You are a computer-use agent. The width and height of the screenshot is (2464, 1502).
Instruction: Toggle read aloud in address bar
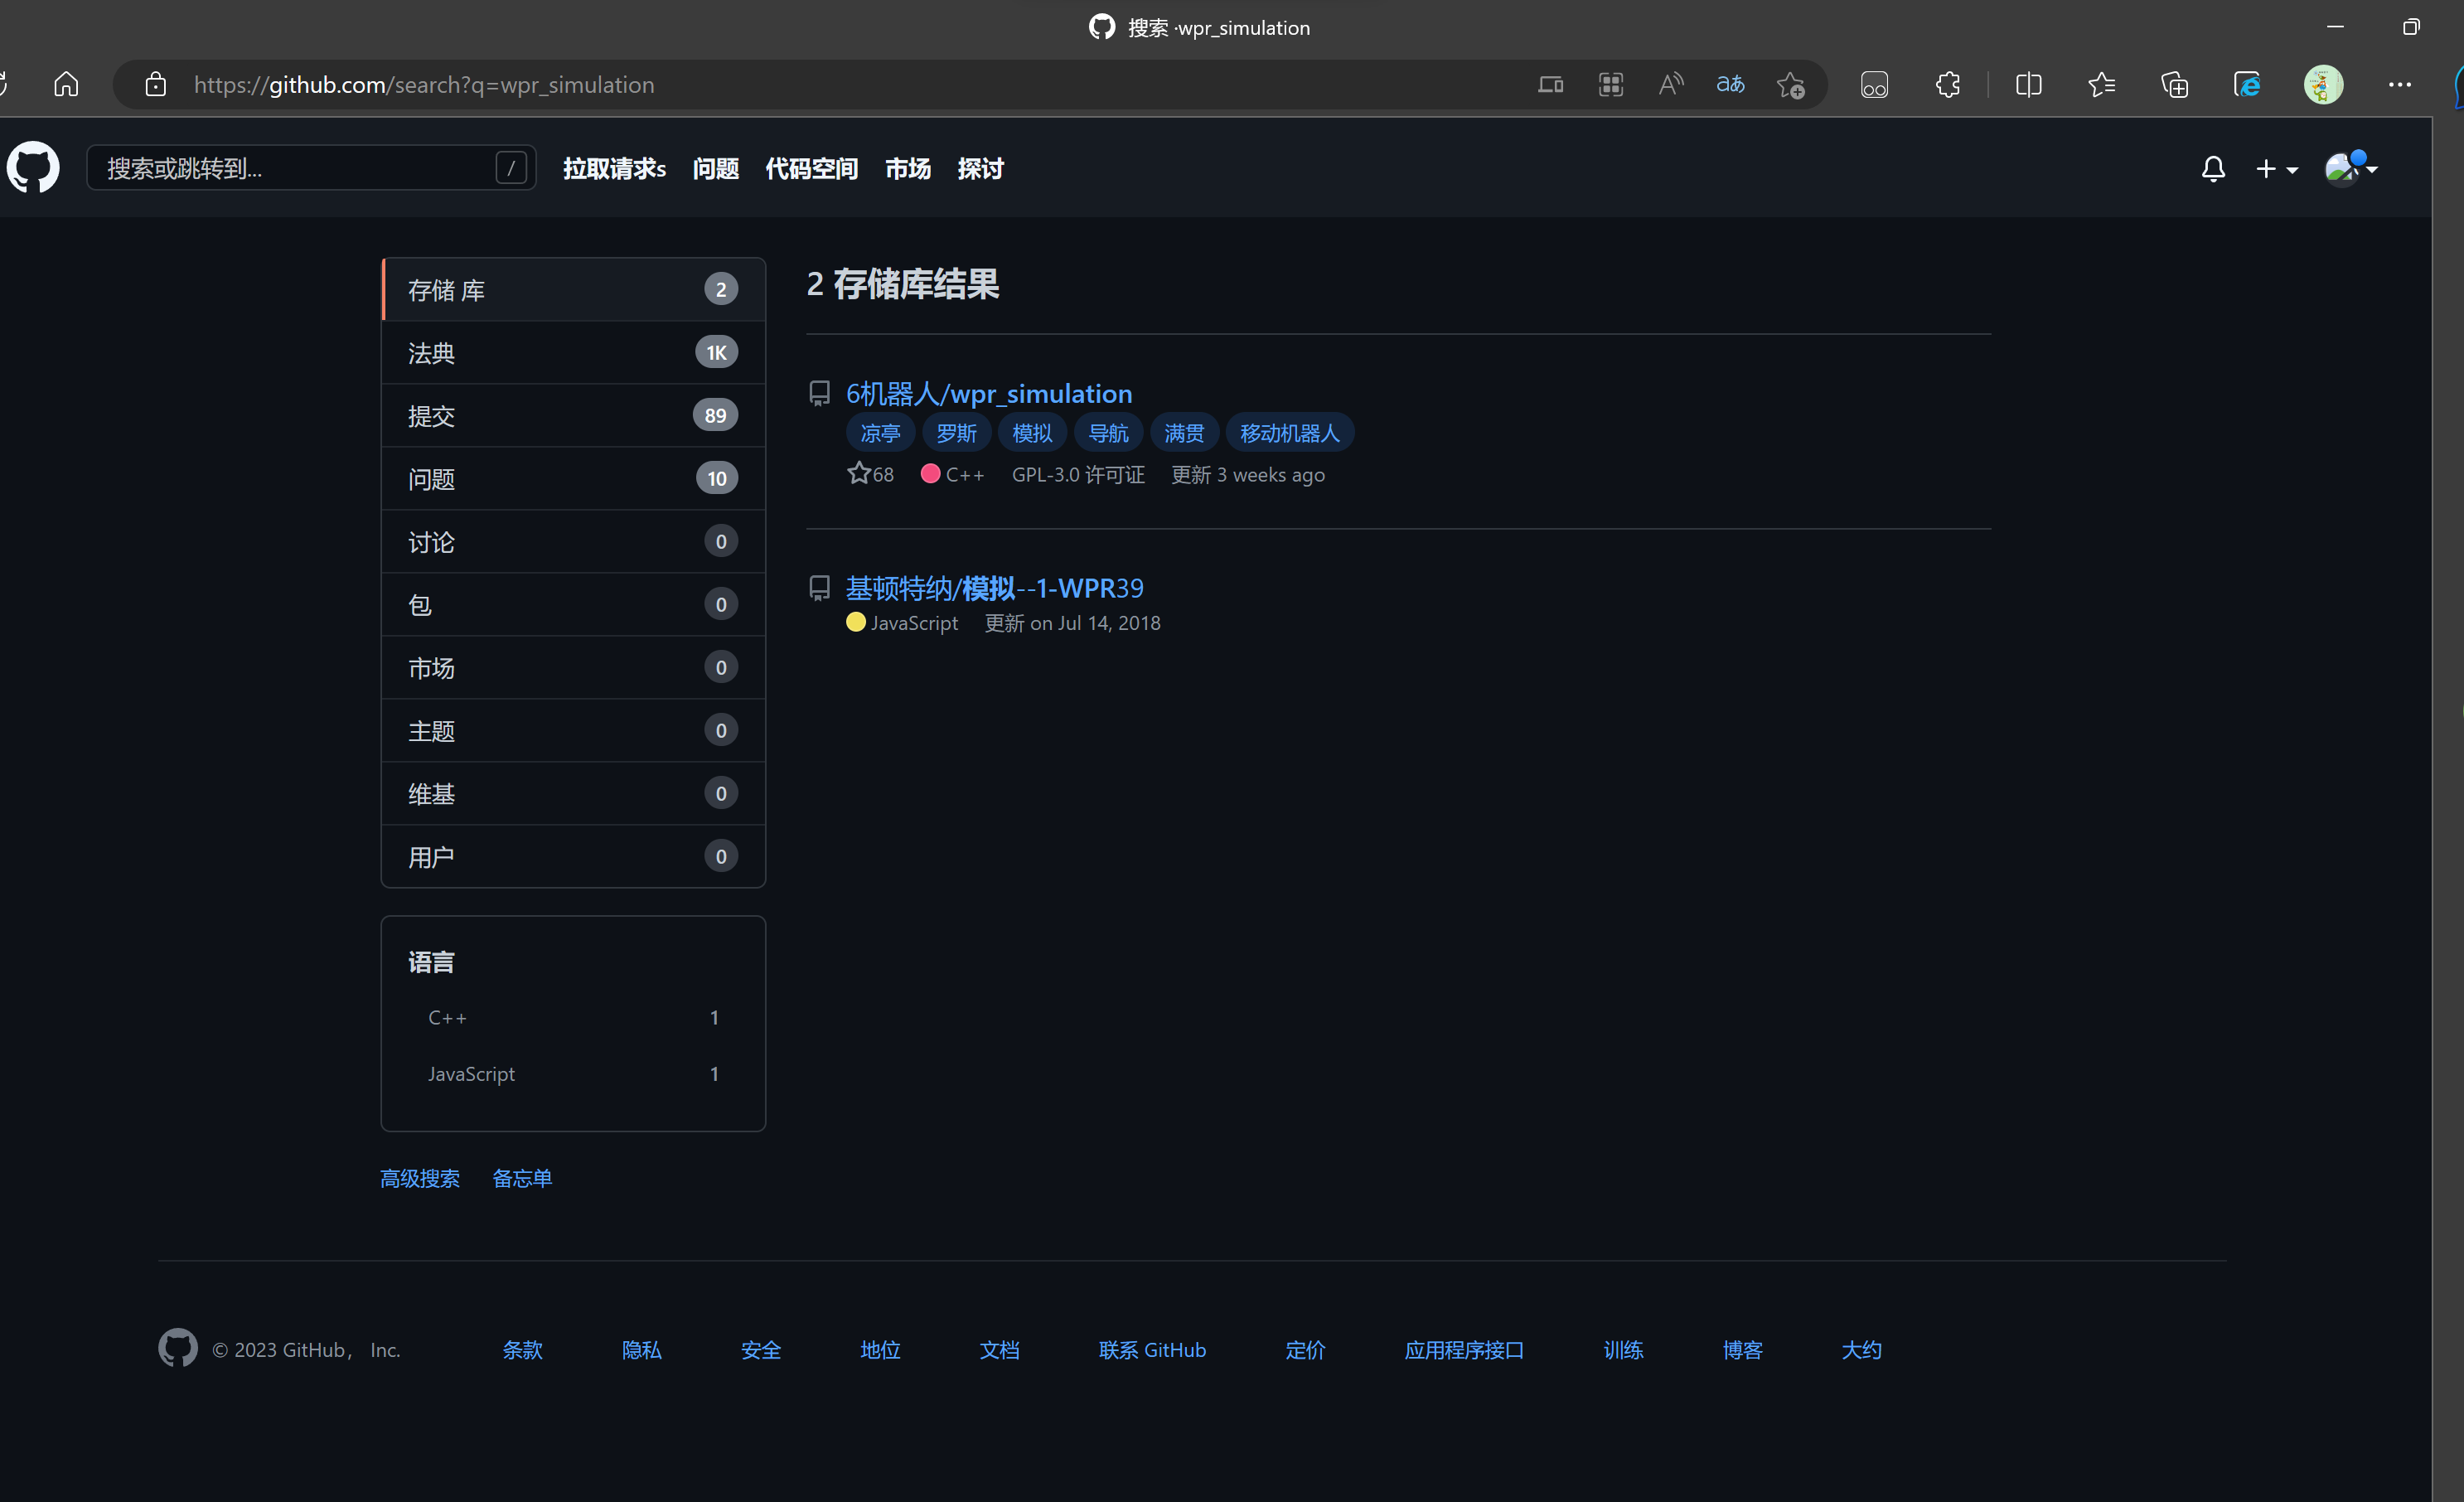pos(1670,84)
